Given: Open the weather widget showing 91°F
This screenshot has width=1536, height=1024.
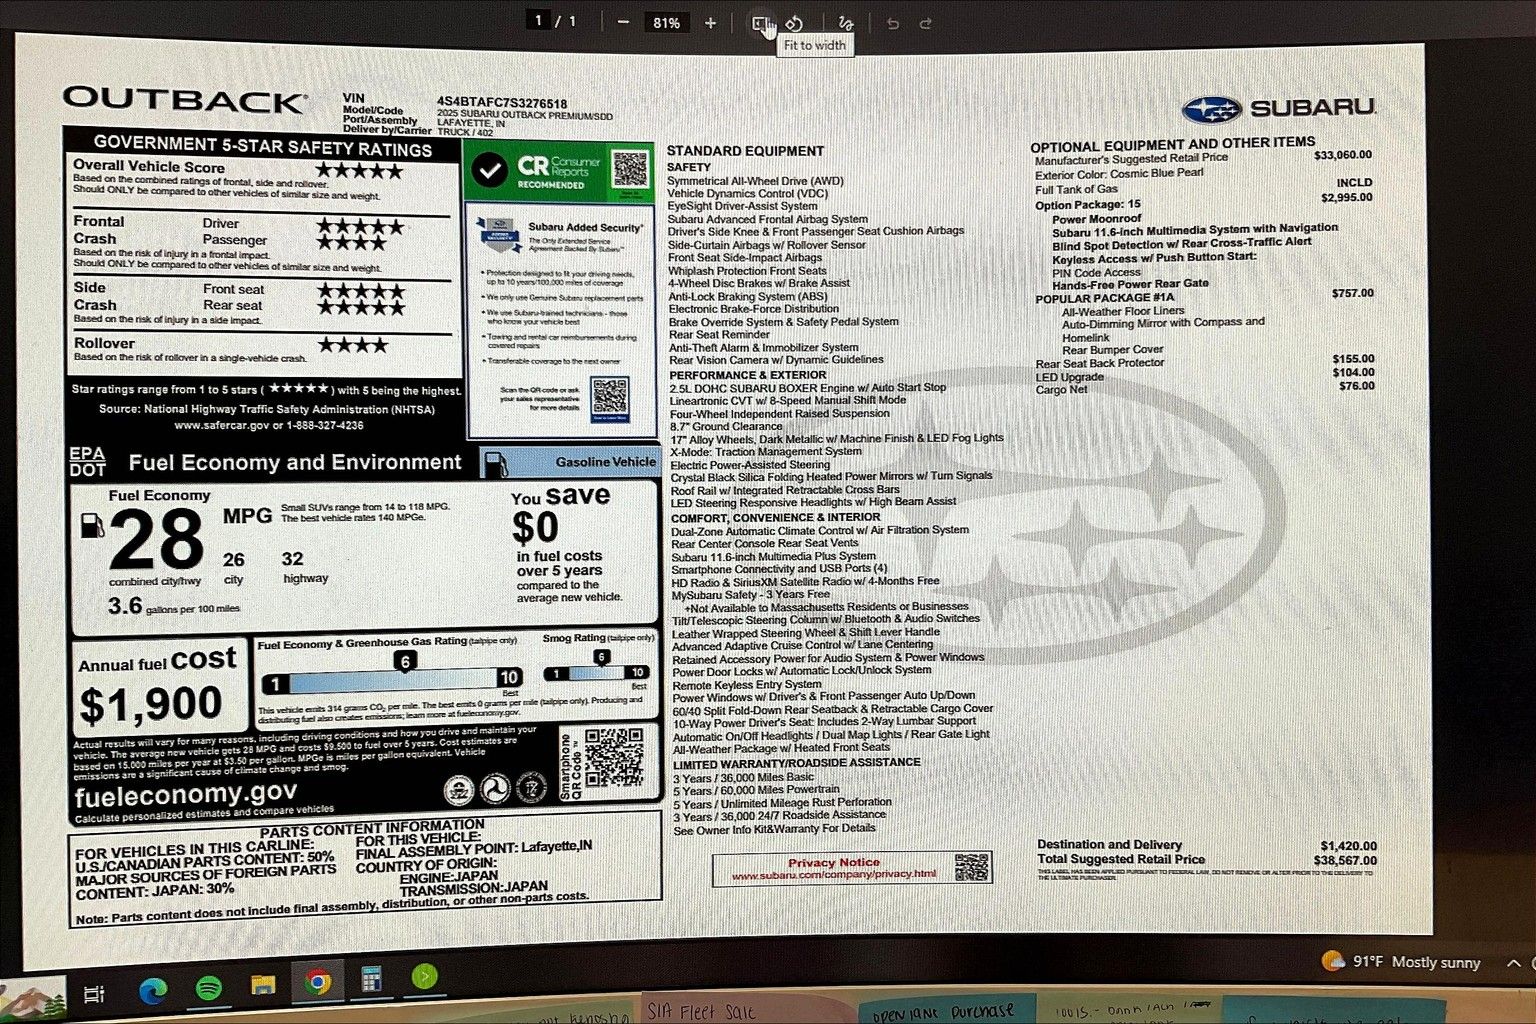Looking at the screenshot, I should 1400,961.
